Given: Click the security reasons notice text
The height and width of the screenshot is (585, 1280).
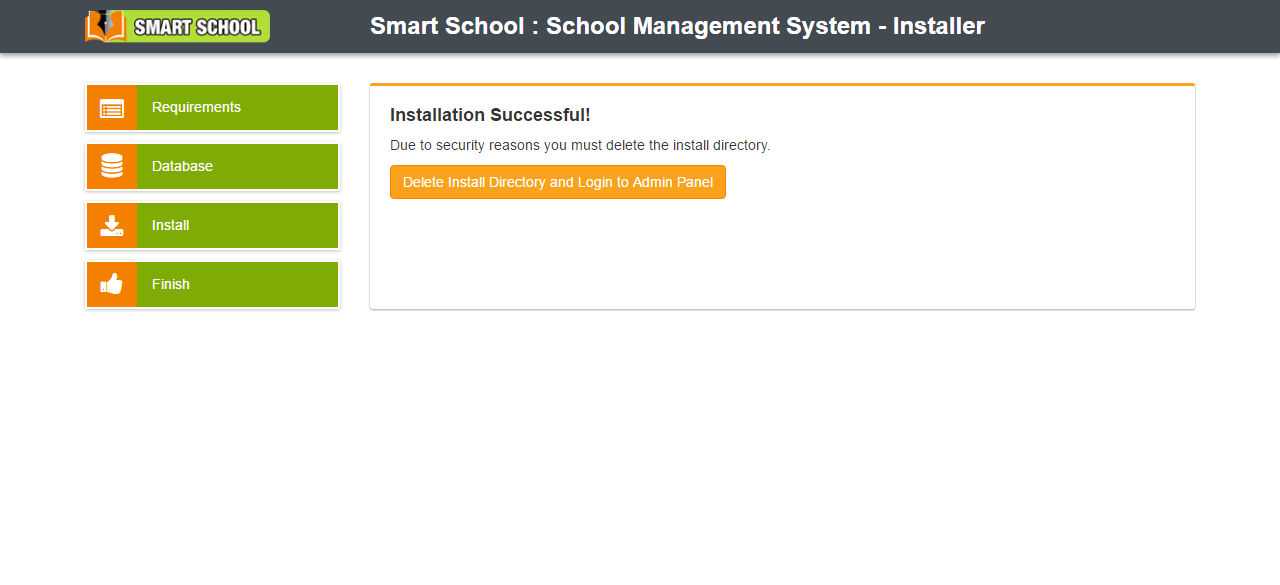Looking at the screenshot, I should click(580, 145).
